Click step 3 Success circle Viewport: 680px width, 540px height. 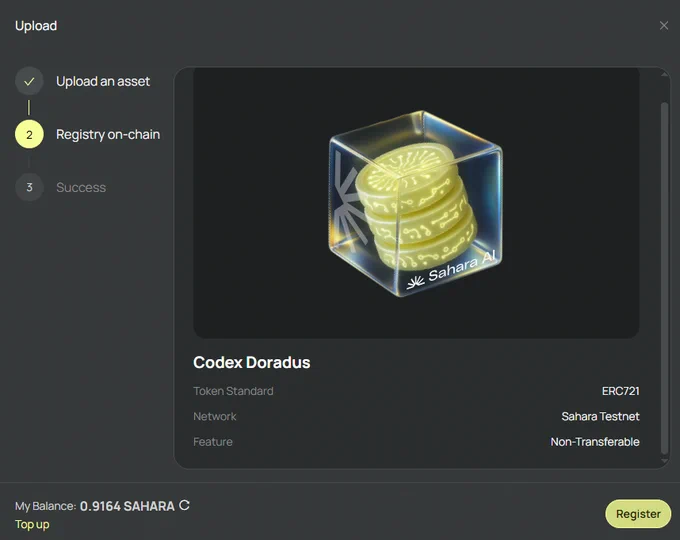pos(29,187)
